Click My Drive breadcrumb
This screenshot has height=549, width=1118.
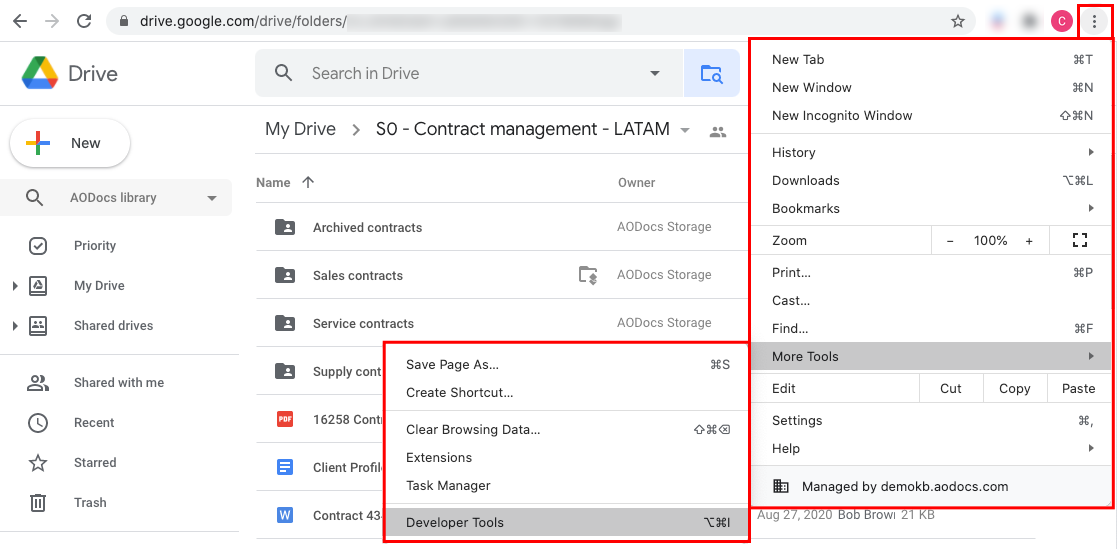coord(300,129)
